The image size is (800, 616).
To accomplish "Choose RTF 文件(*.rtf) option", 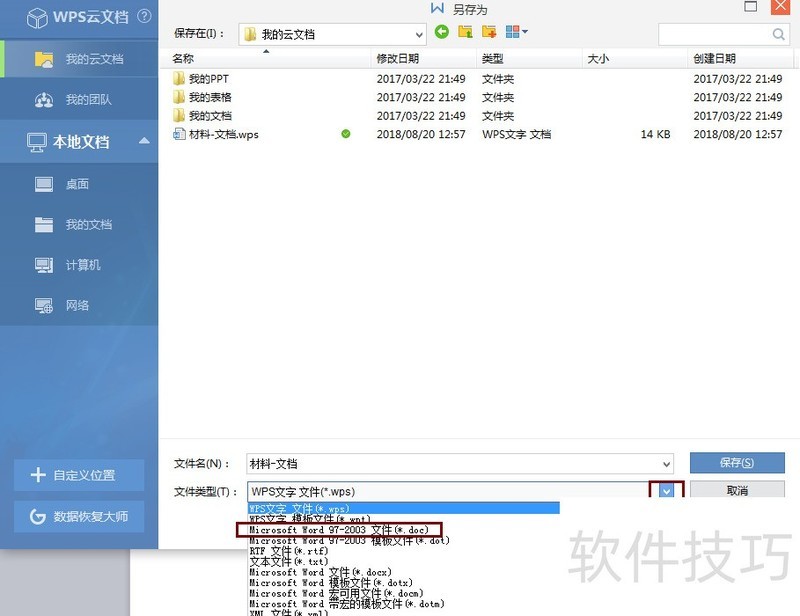I will [288, 551].
